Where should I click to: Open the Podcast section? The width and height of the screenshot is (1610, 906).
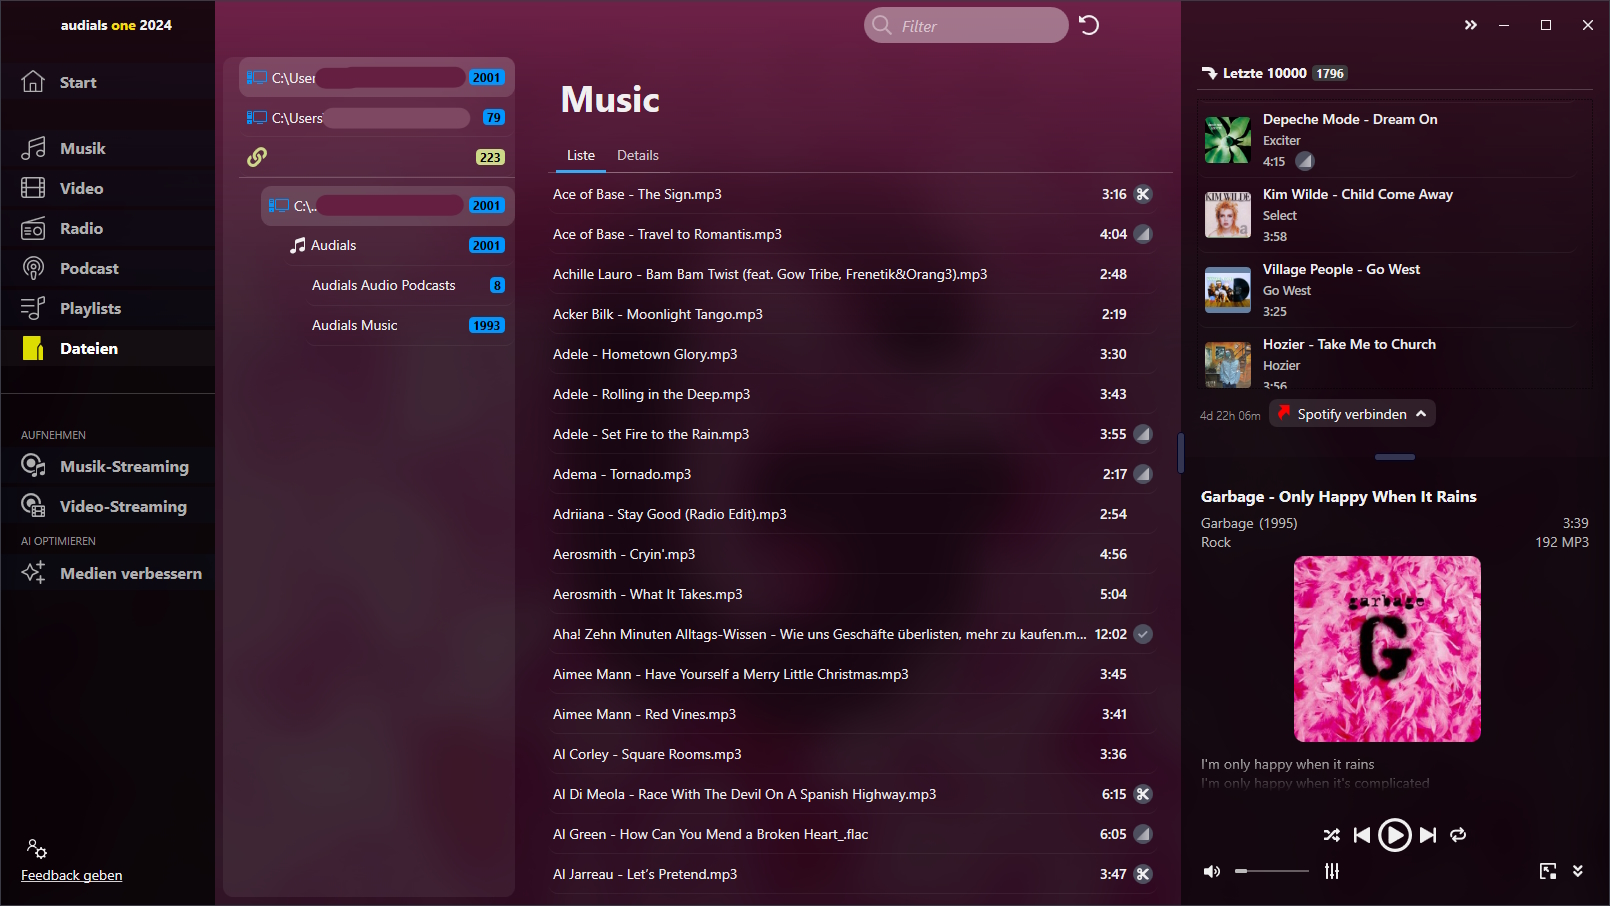pos(108,268)
